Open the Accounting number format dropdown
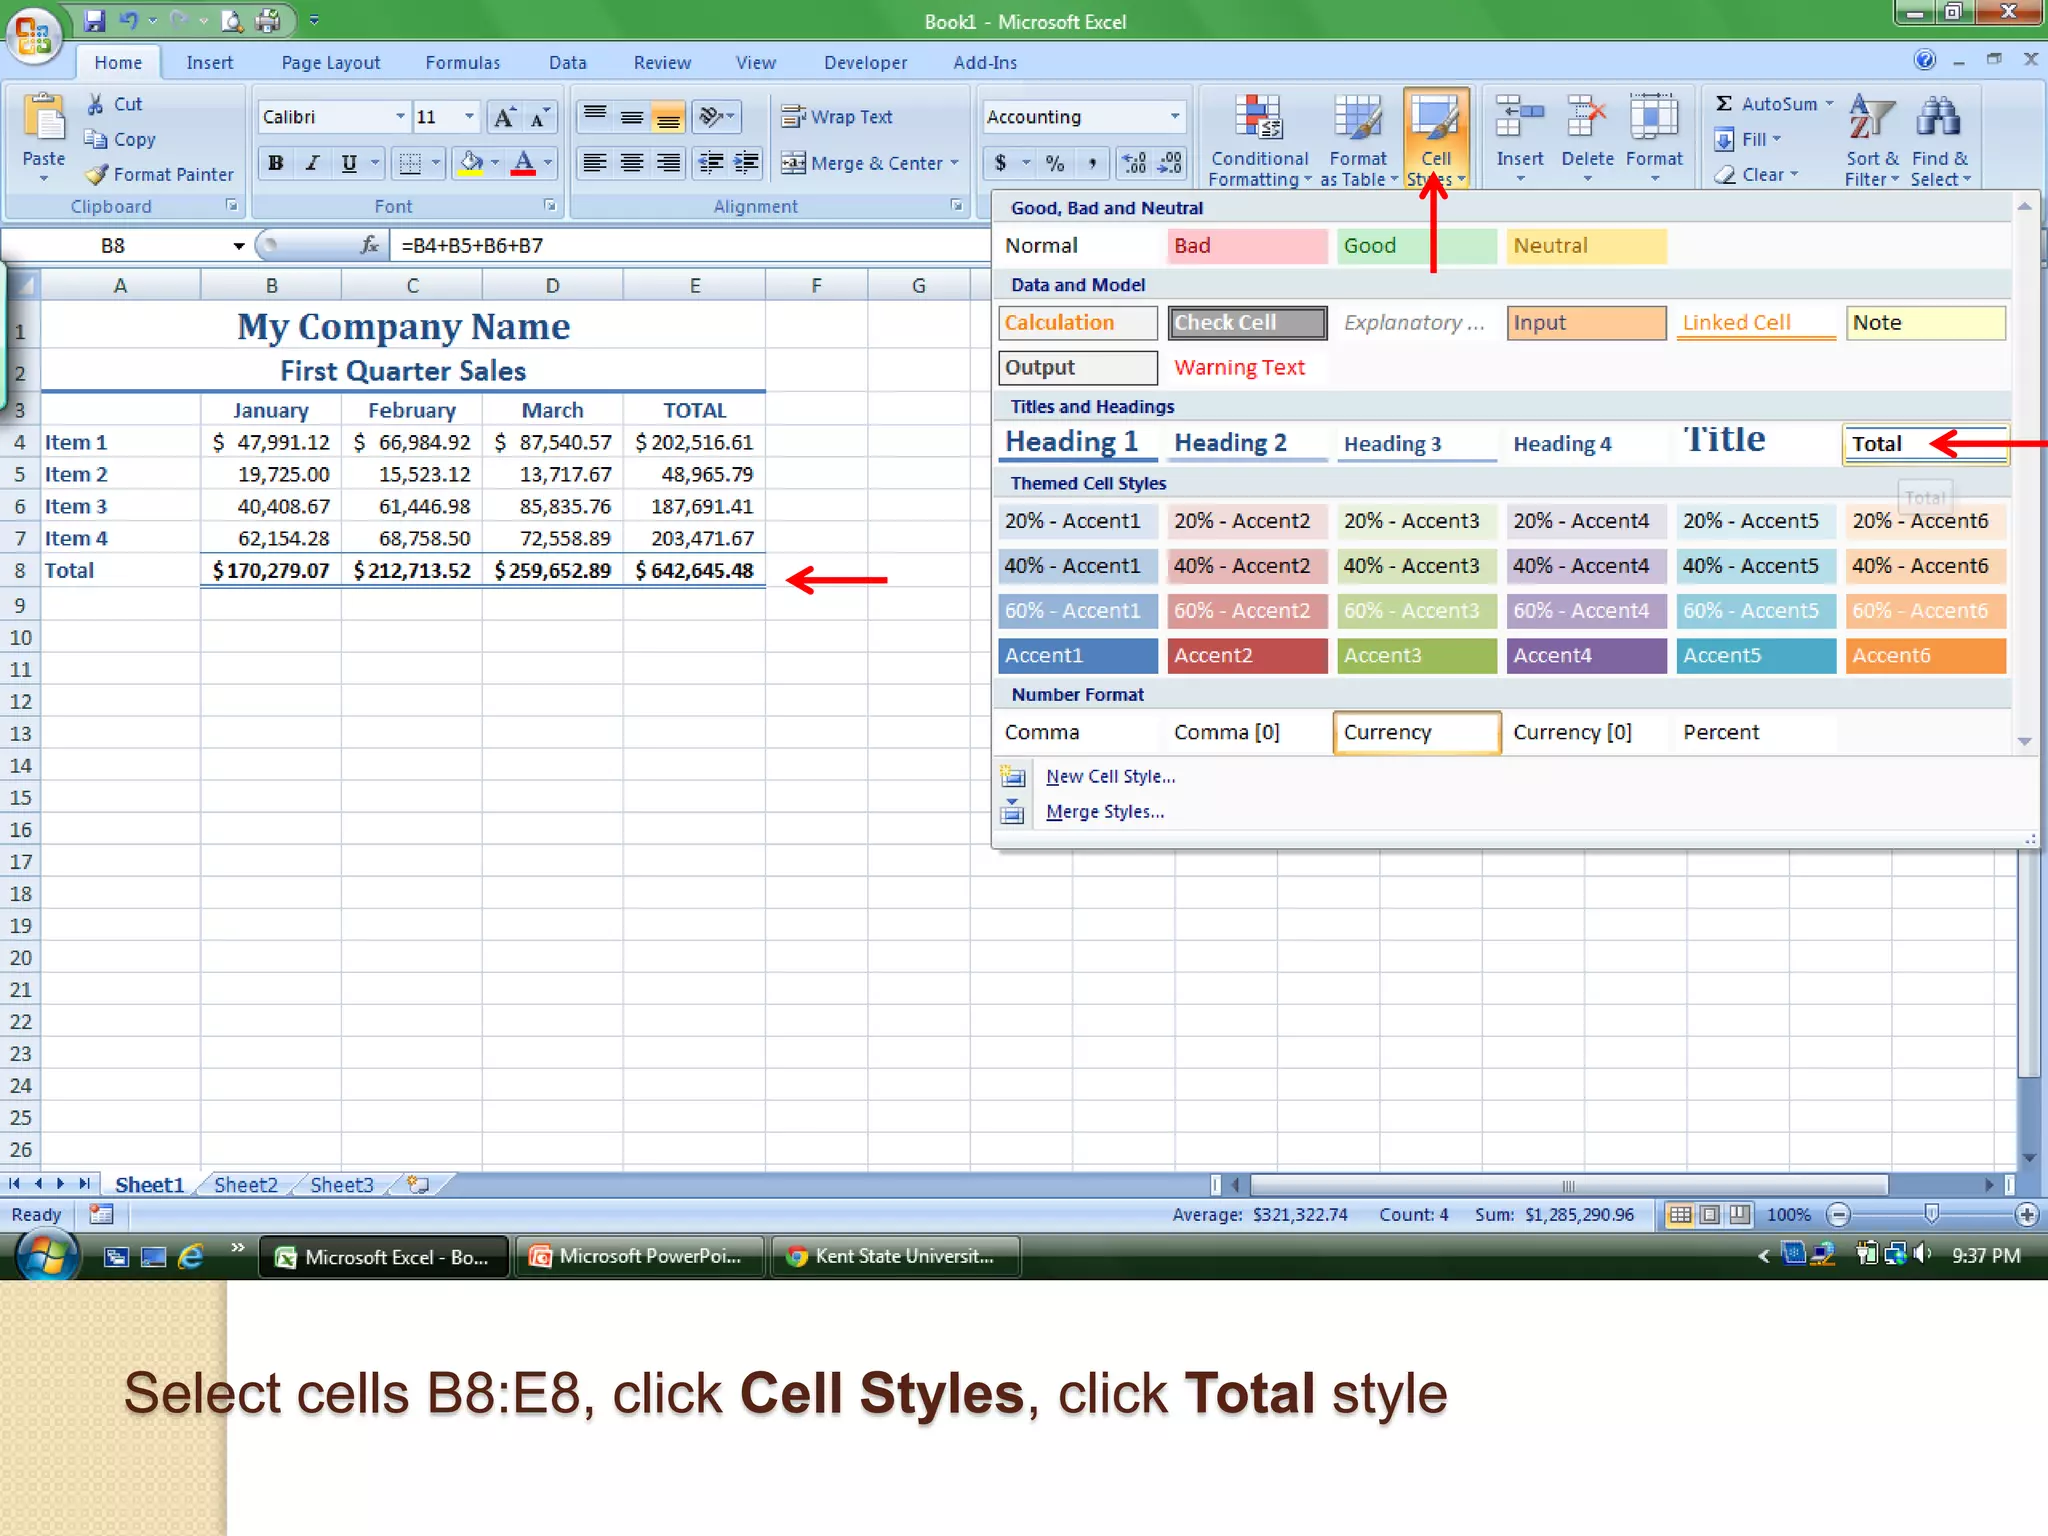 pyautogui.click(x=1174, y=117)
